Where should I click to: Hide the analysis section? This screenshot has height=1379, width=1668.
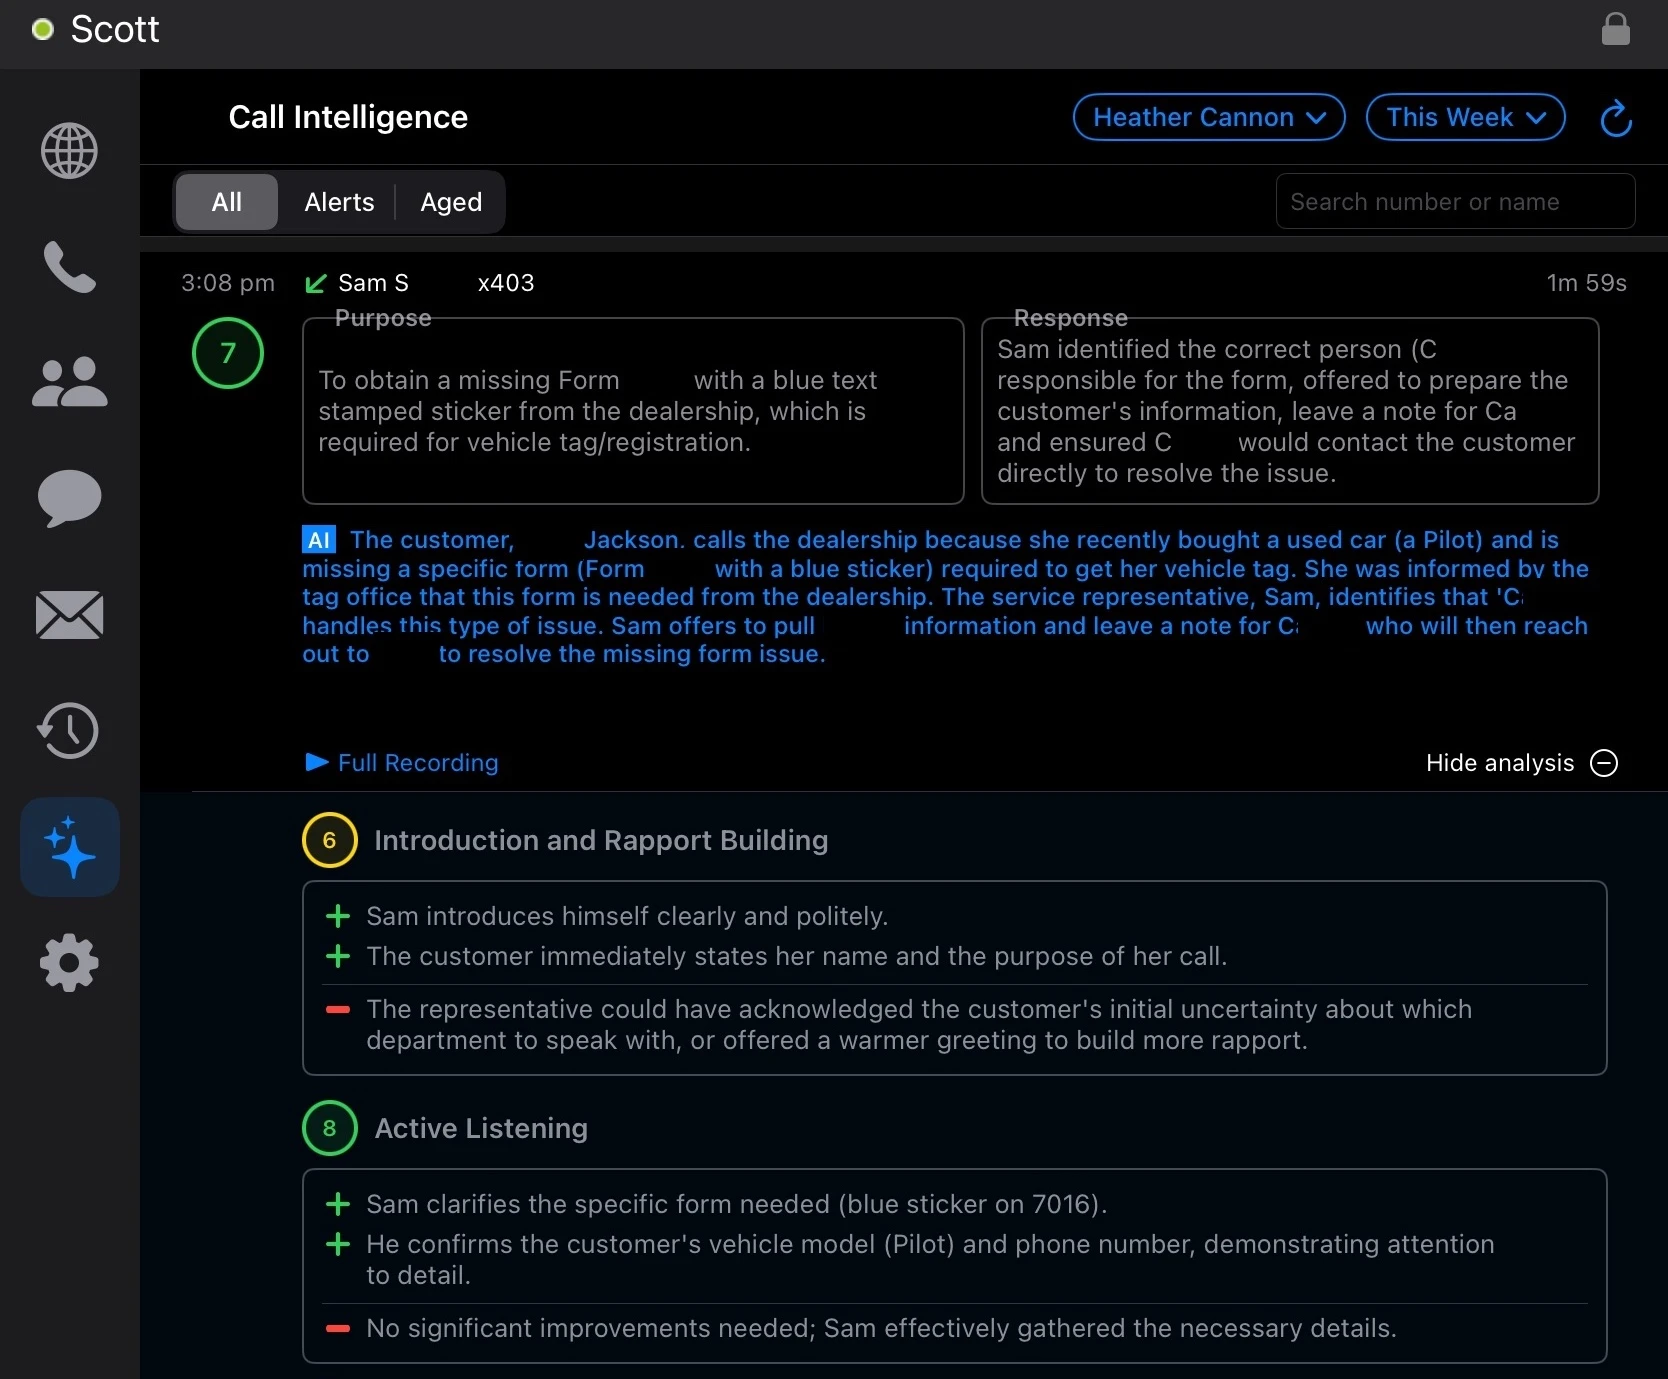tap(1521, 763)
